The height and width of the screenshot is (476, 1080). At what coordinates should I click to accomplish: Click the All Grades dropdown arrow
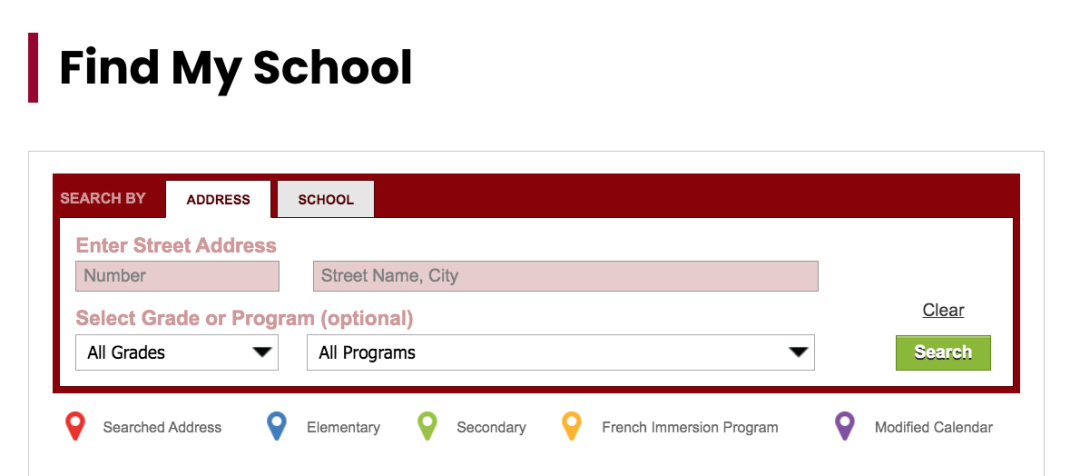click(262, 353)
